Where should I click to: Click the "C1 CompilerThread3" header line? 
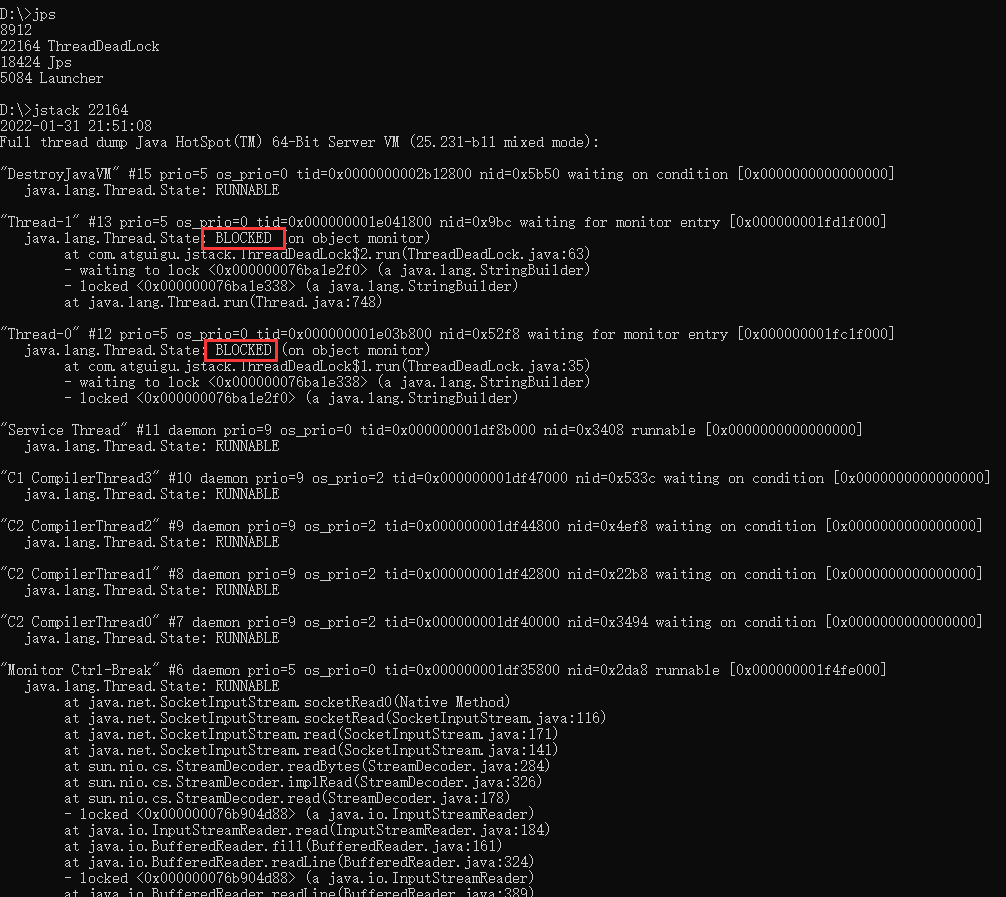[x=495, y=478]
